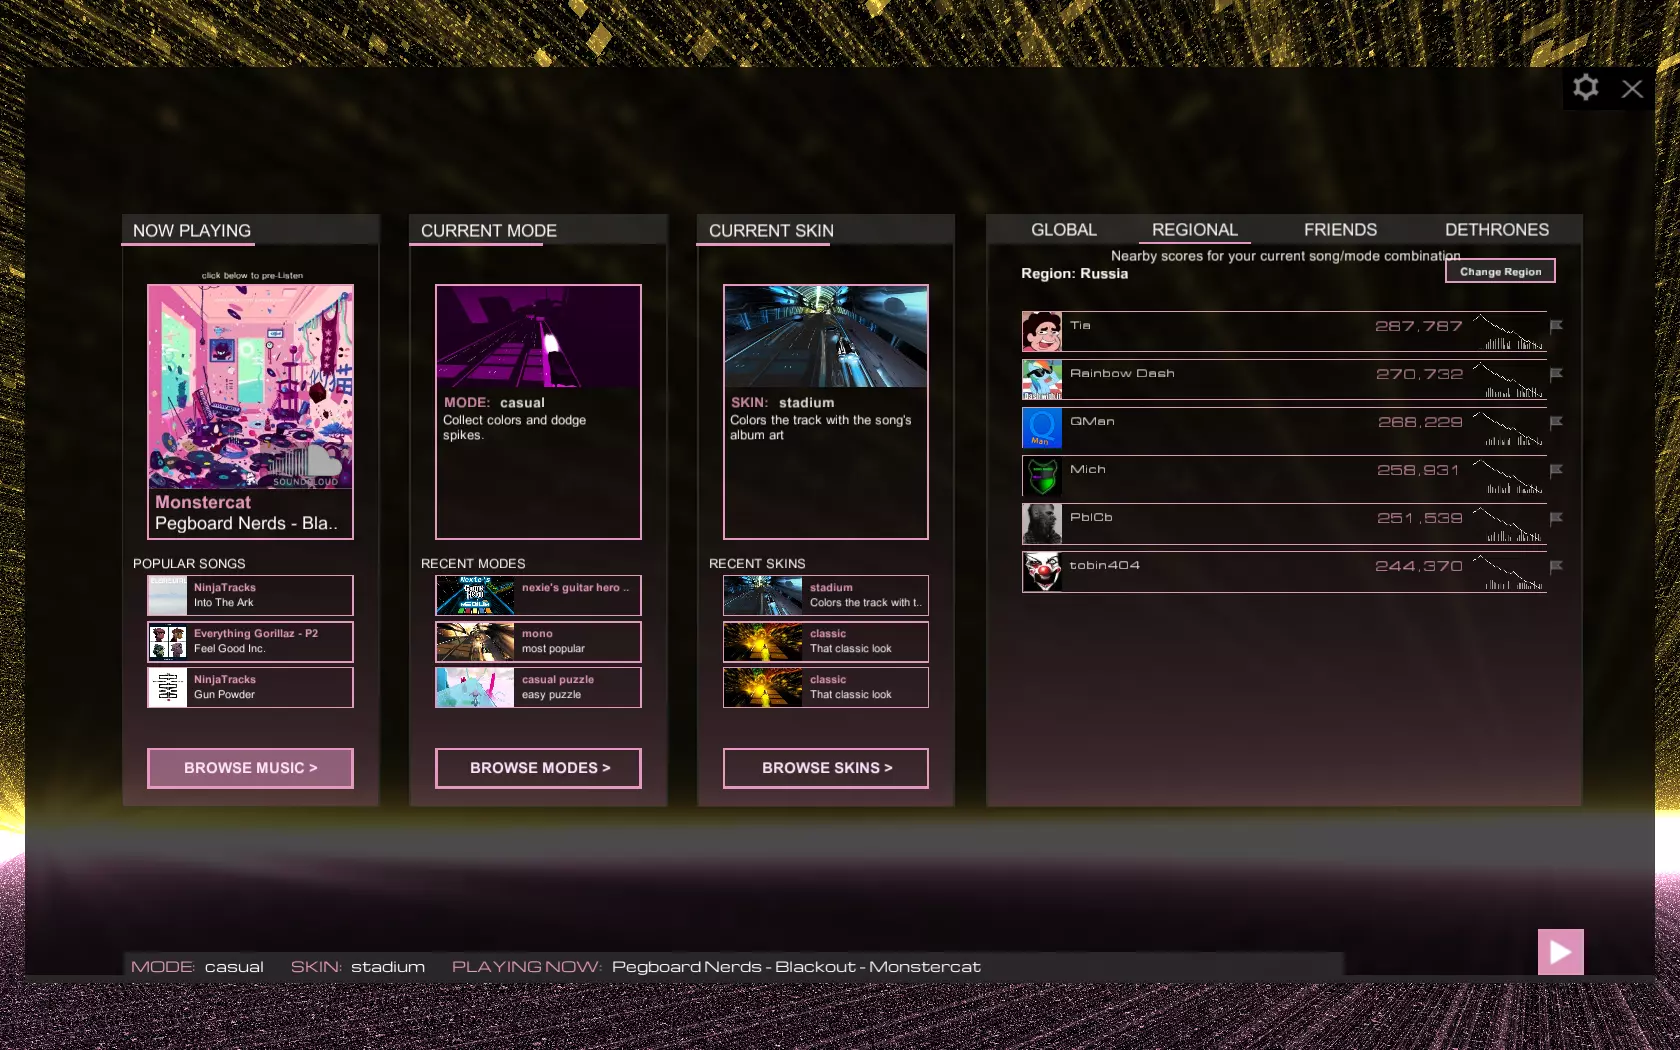Click the "QMan" player name
Screen dimensions: 1680x1050
(x=1092, y=422)
